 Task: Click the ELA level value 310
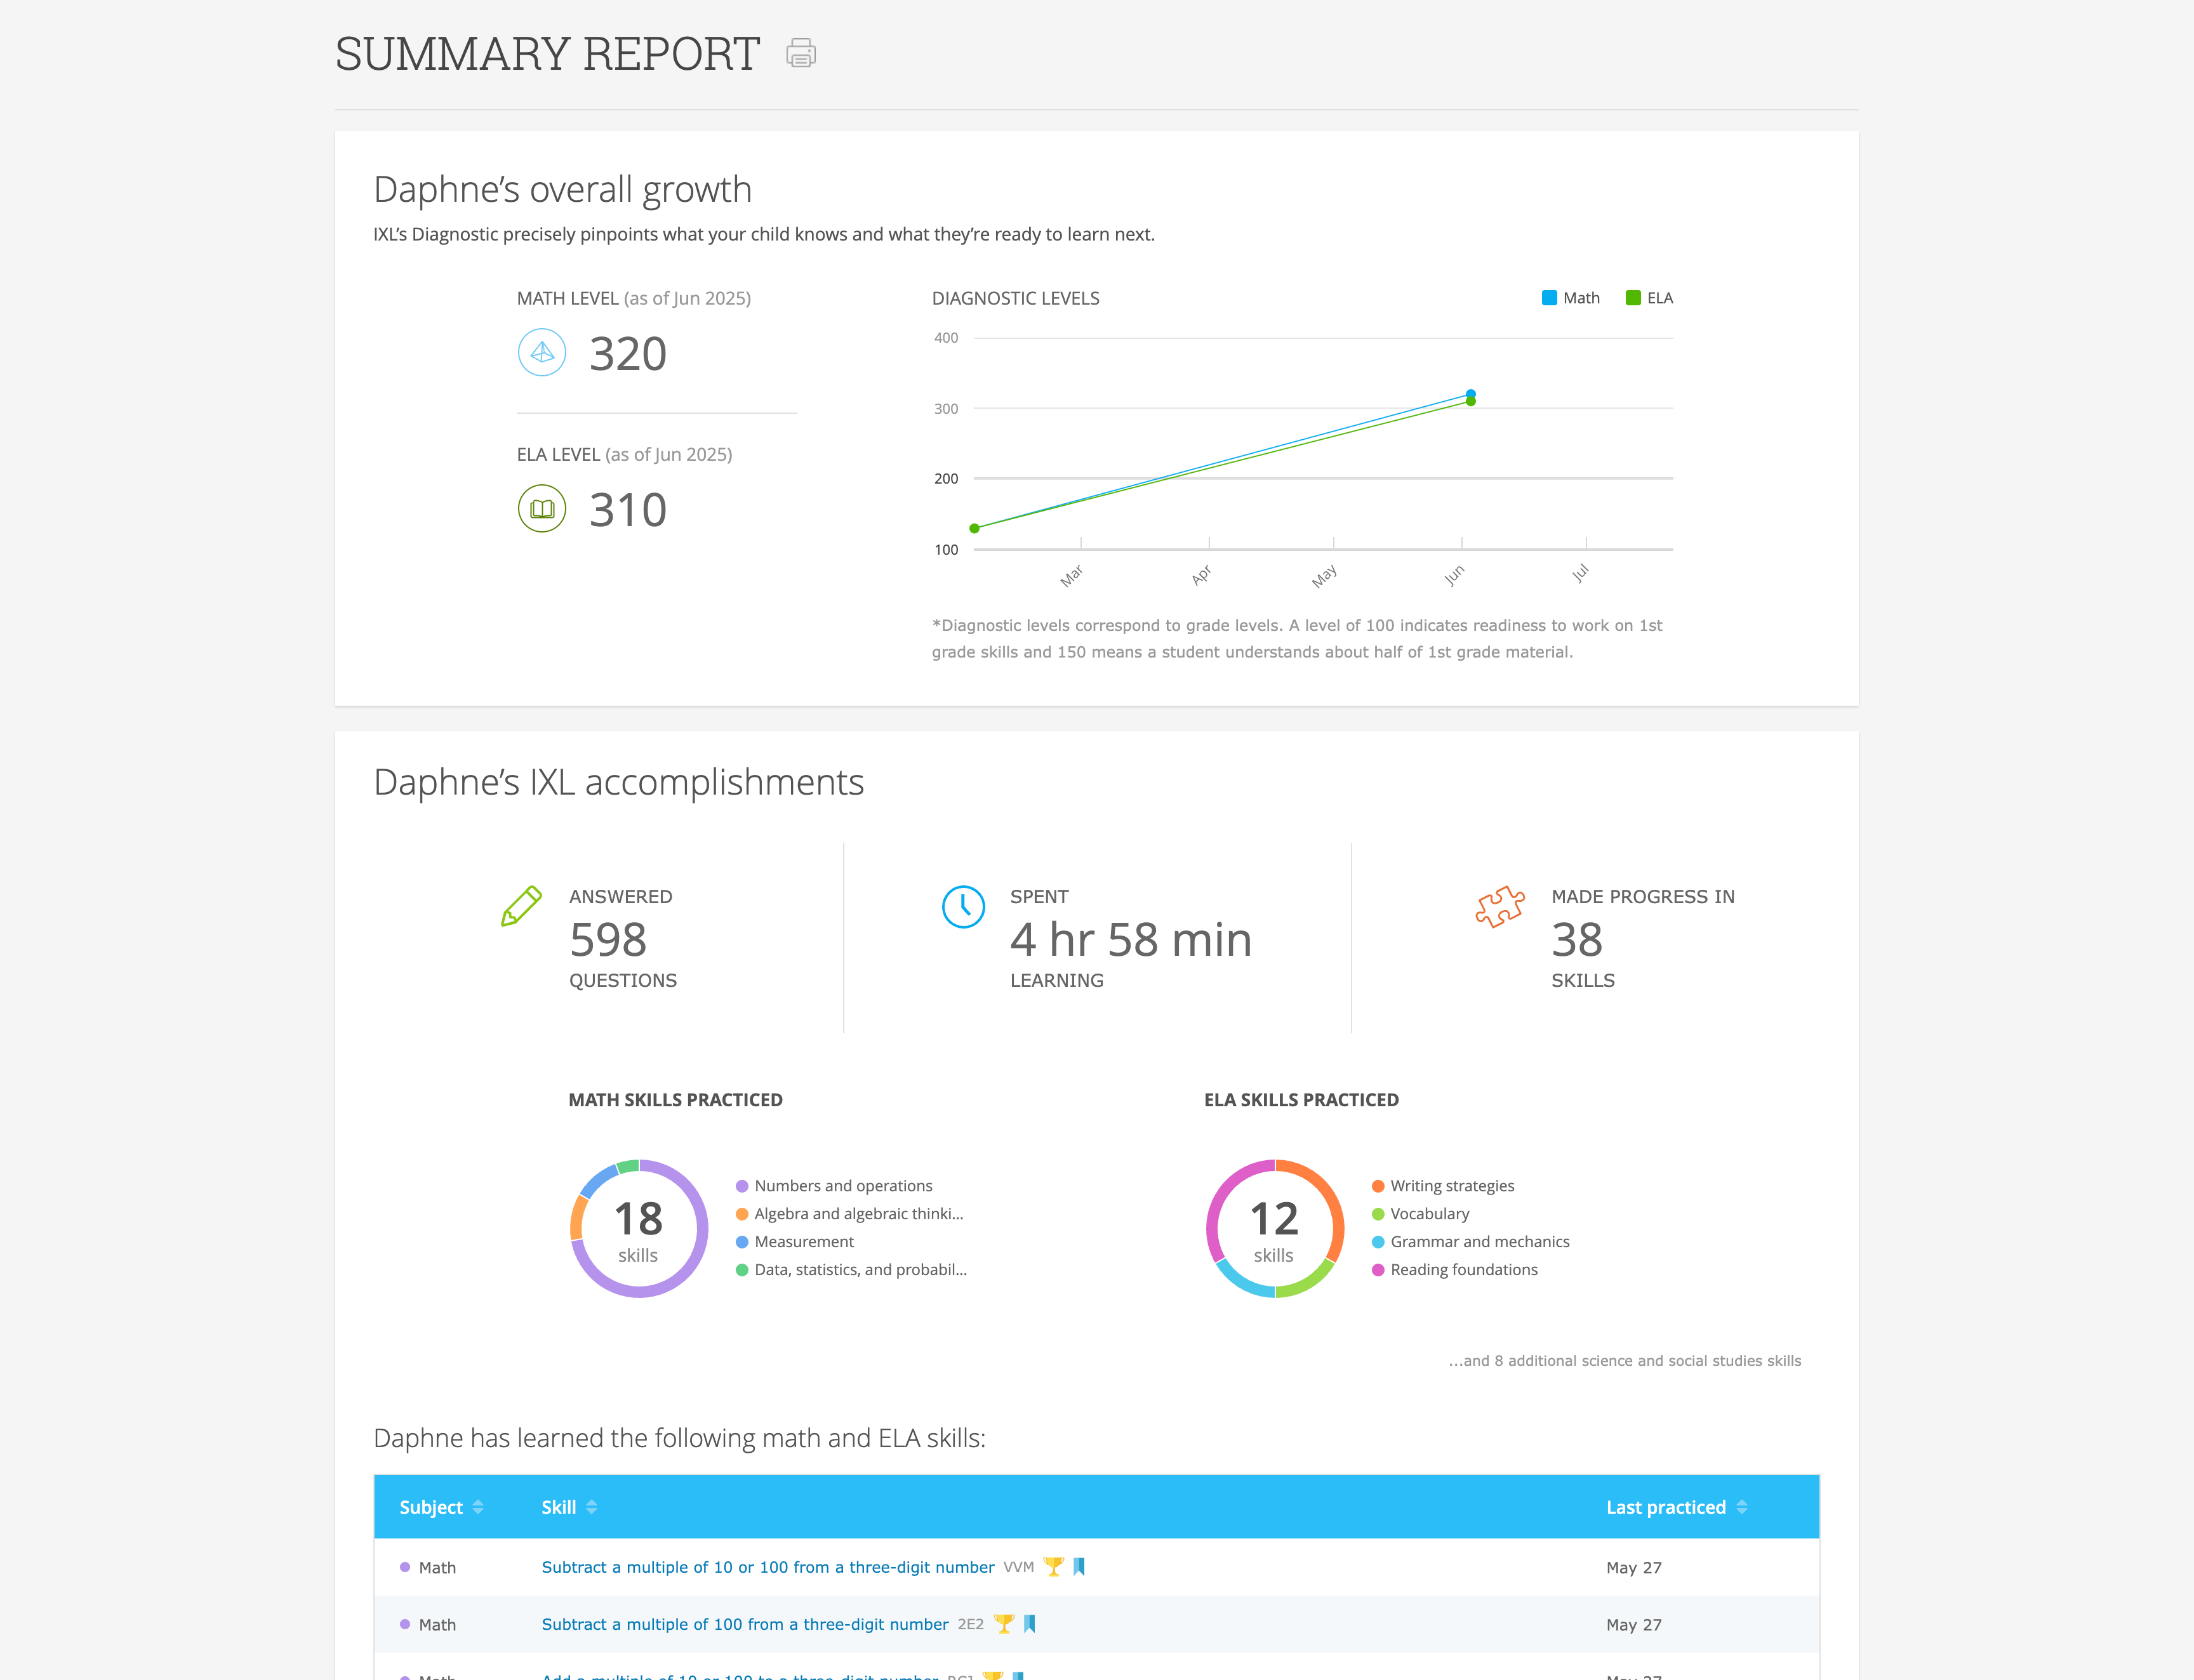pos(628,510)
